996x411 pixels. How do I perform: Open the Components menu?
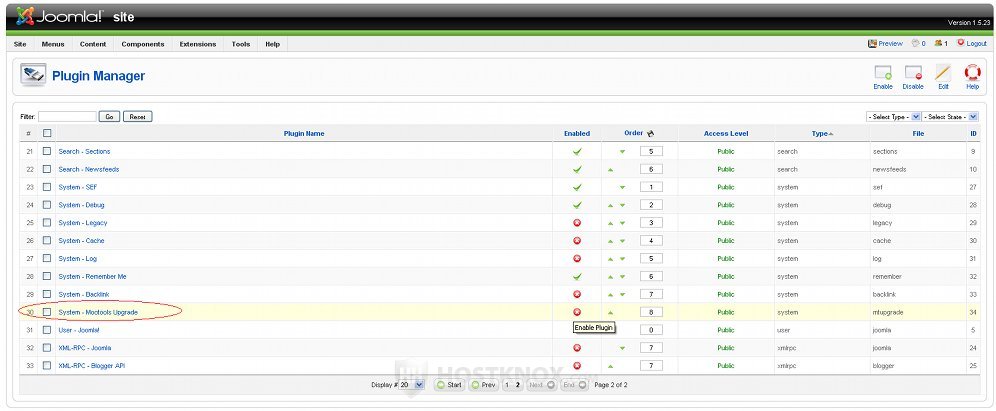click(143, 44)
